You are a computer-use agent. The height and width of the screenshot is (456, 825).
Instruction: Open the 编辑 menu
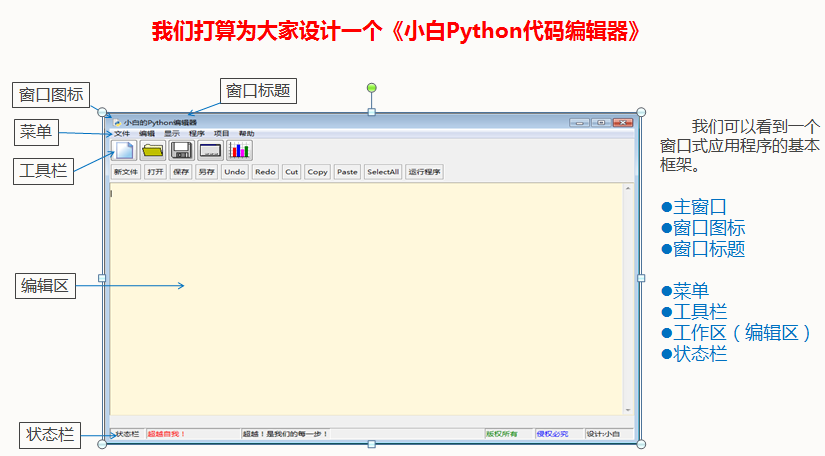pos(147,134)
